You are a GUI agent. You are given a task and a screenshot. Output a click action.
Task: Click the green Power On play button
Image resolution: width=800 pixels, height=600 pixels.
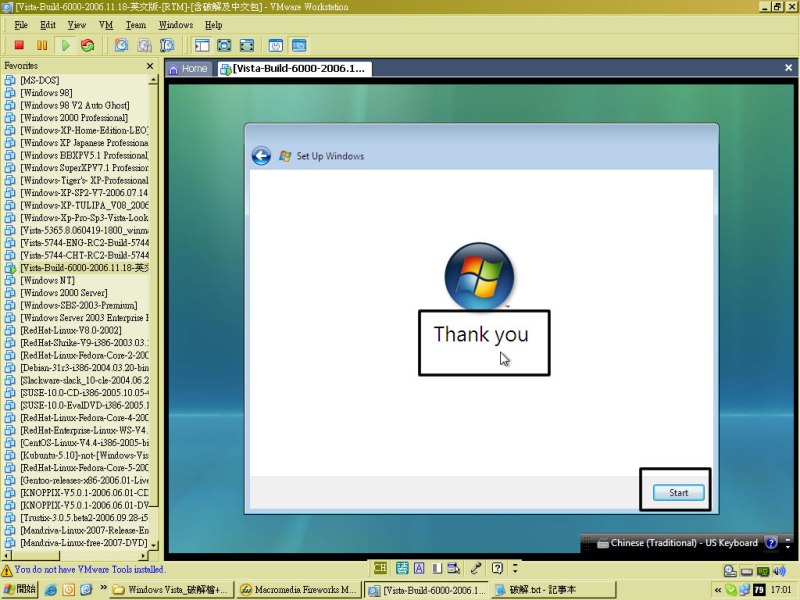pyautogui.click(x=65, y=45)
